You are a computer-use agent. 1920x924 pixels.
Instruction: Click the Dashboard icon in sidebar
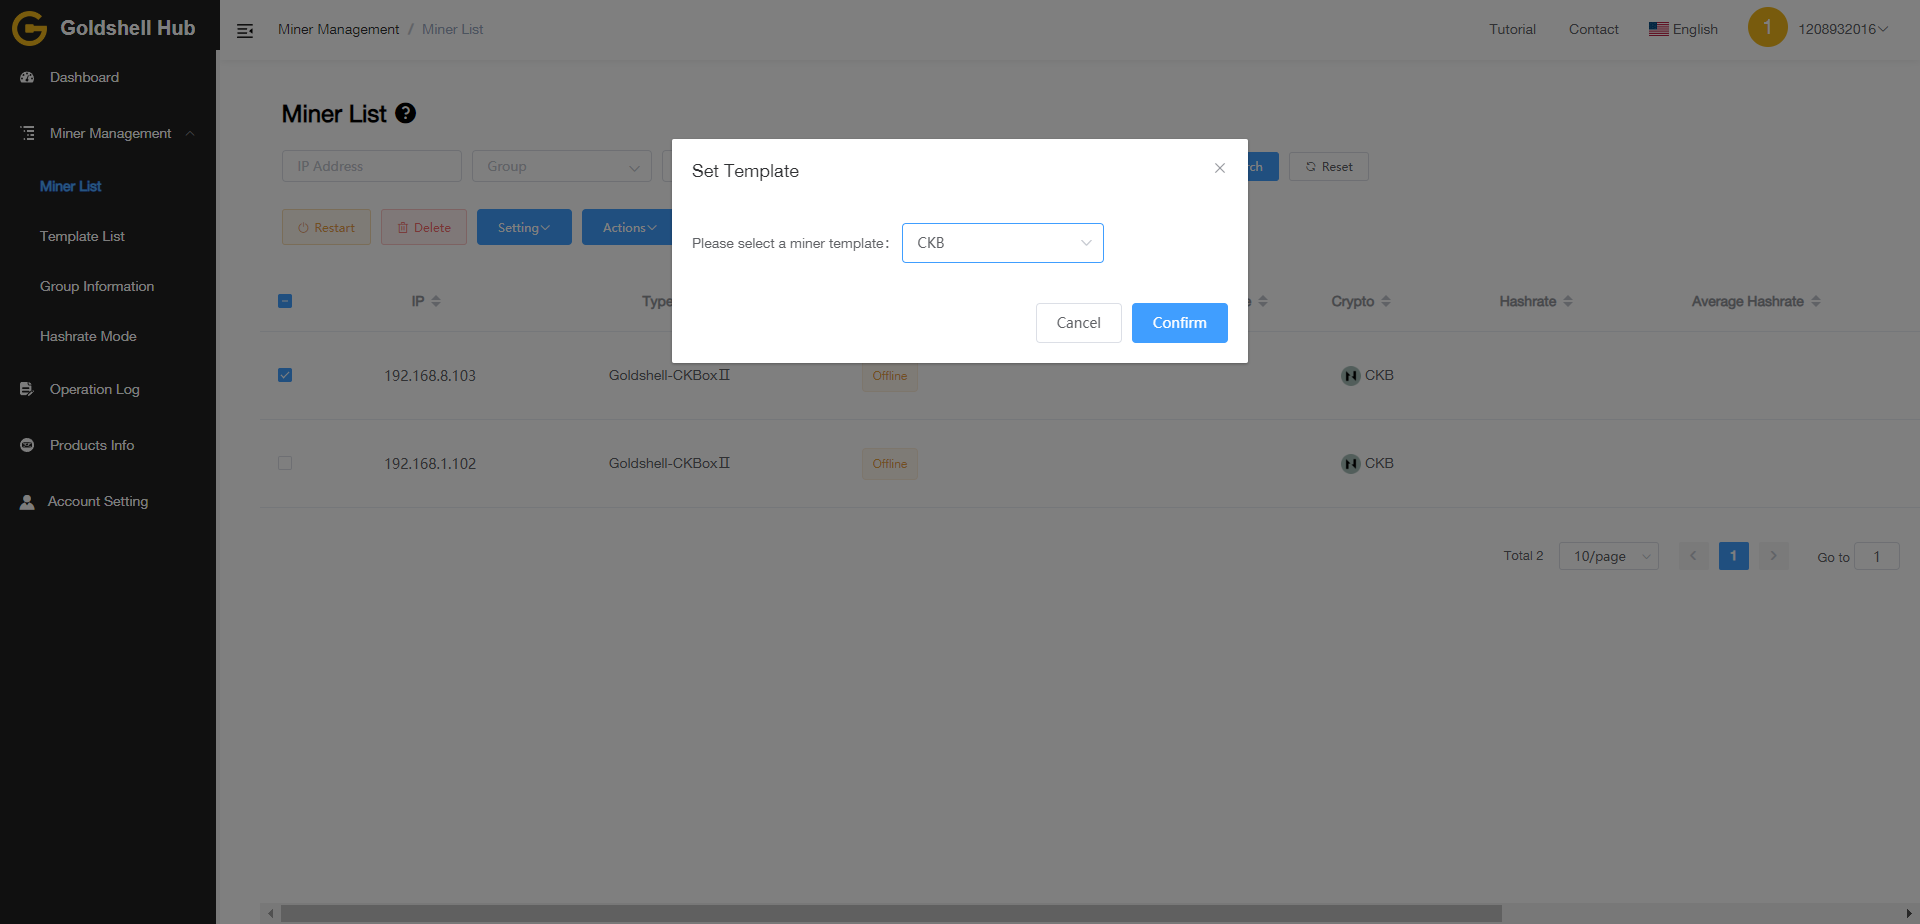tap(27, 78)
